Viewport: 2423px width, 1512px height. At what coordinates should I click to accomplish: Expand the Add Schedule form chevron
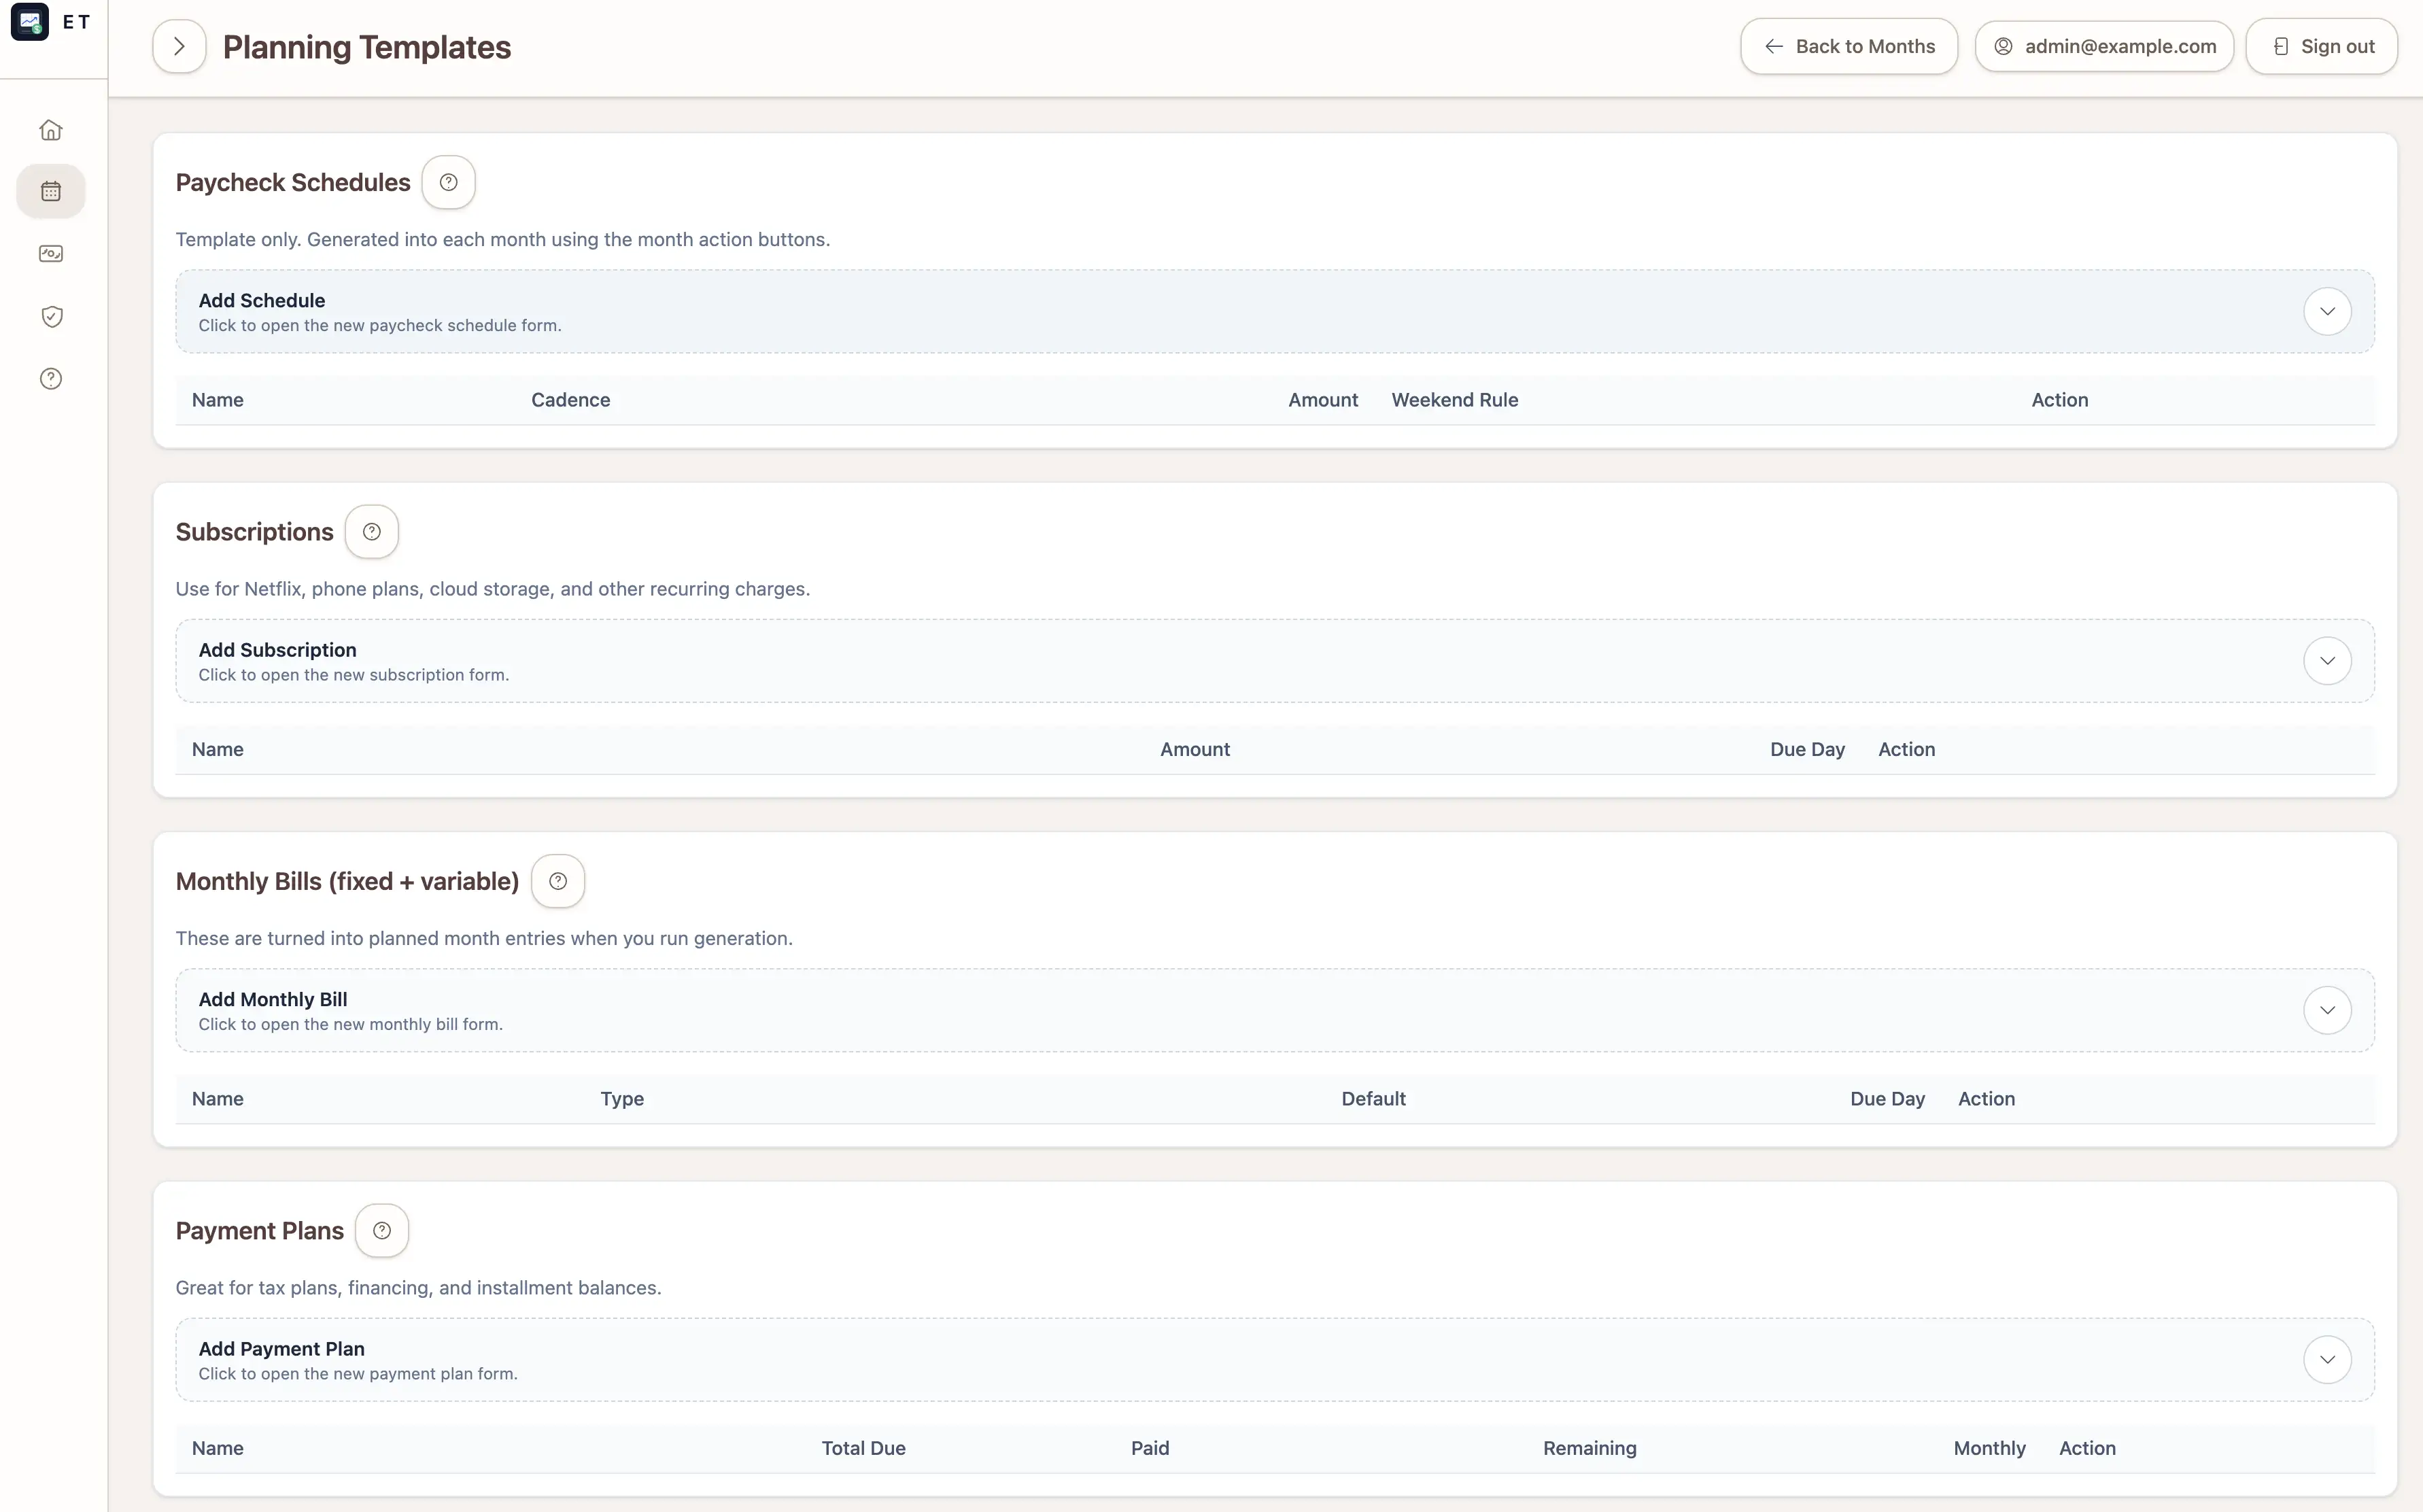(x=2327, y=311)
